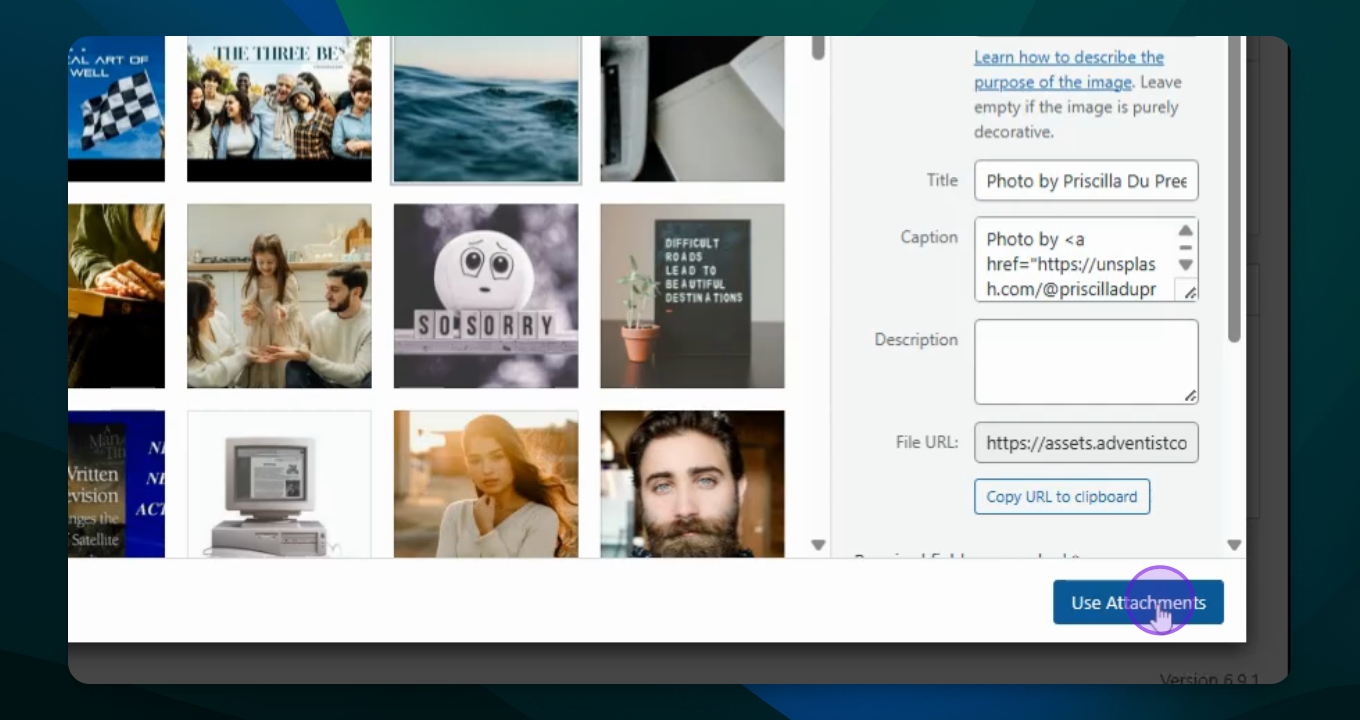Choose the So Sorry emoji thumbnail
The width and height of the screenshot is (1360, 720).
click(x=486, y=296)
